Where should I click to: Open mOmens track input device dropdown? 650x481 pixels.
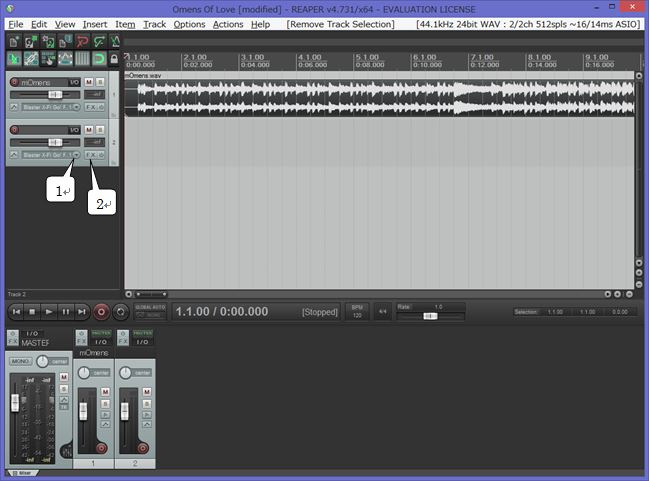(76, 105)
